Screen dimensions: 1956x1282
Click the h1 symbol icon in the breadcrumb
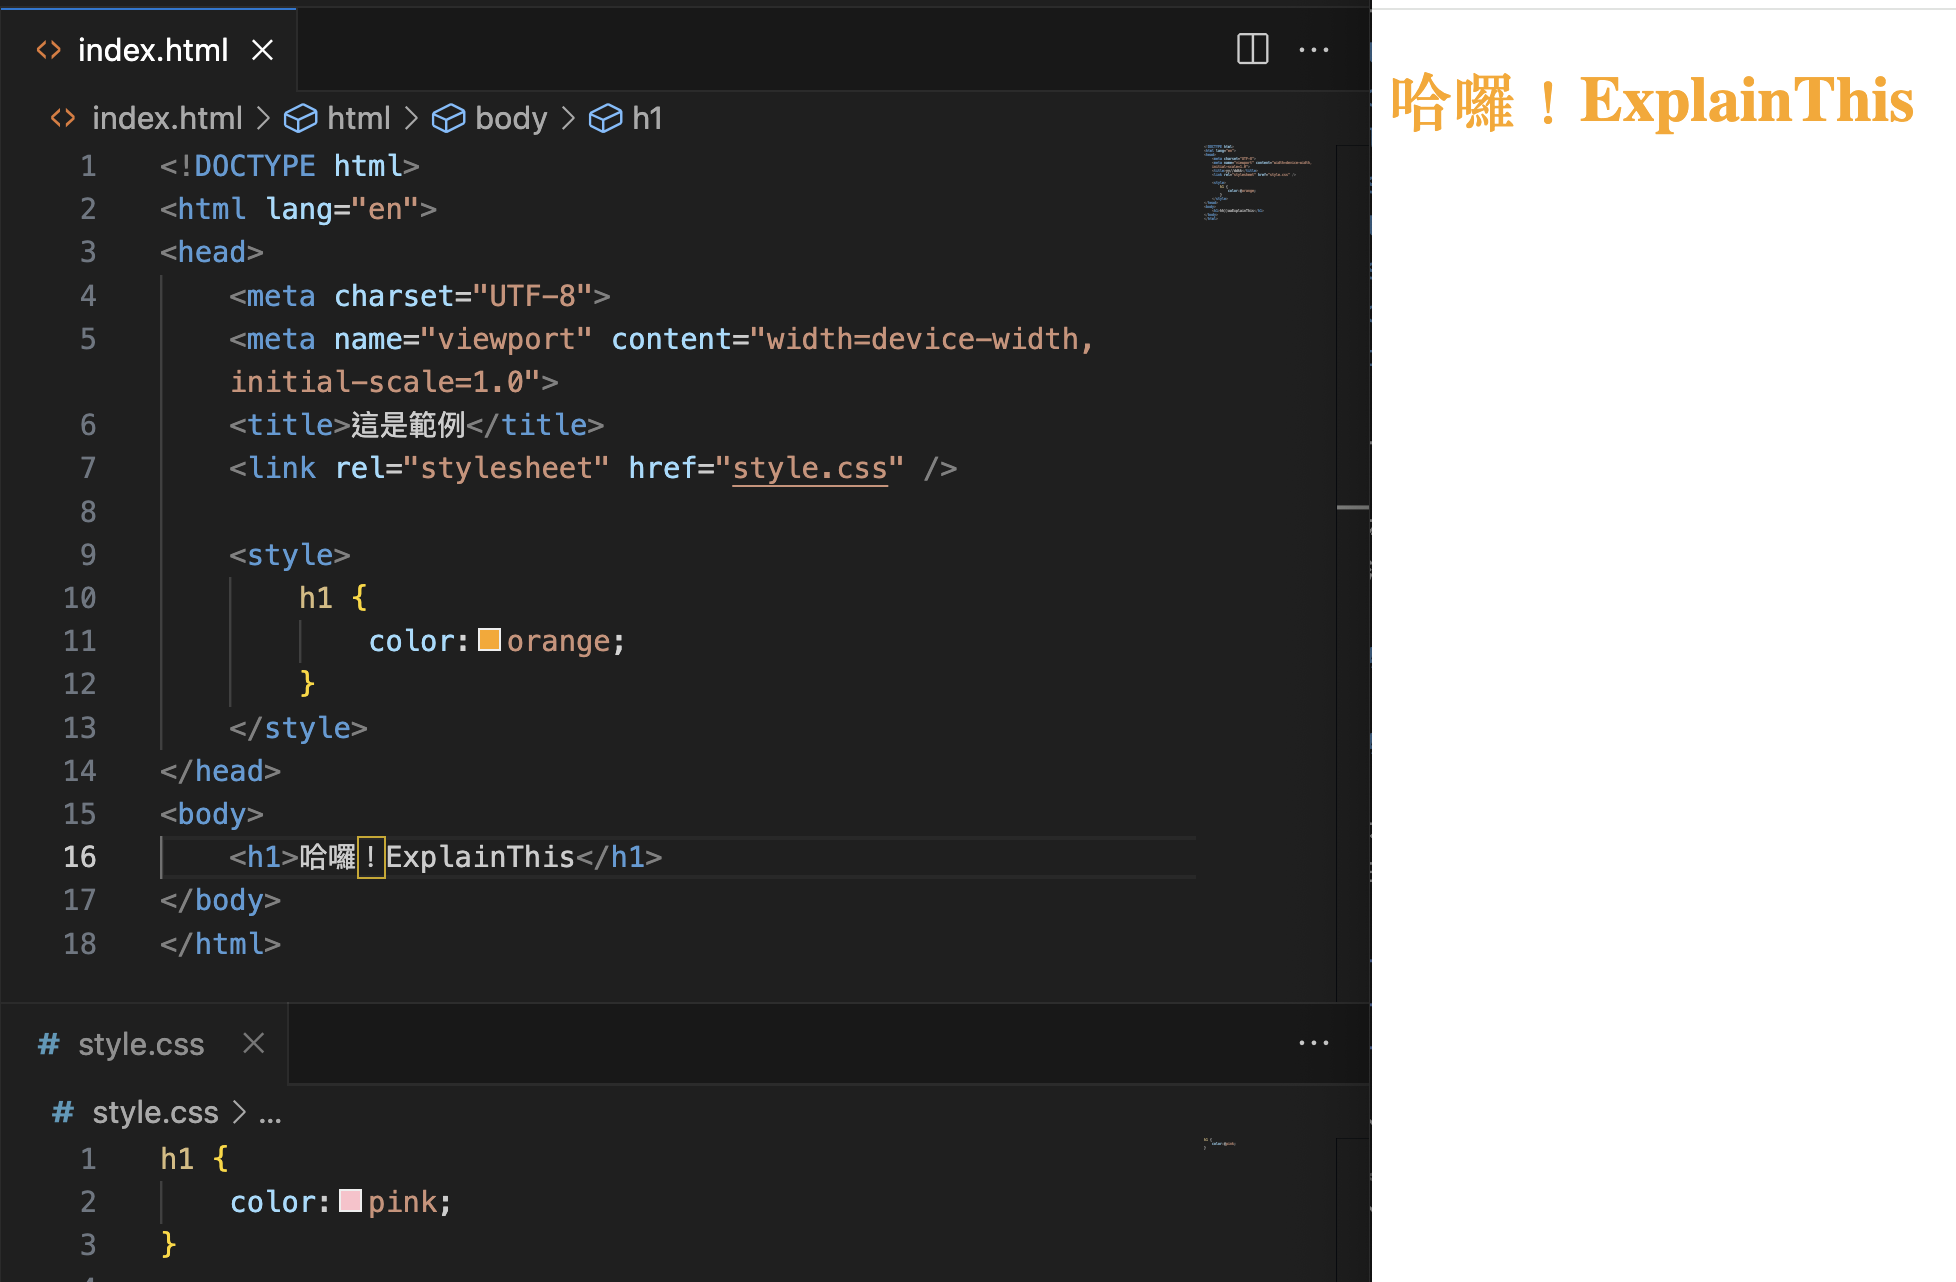click(x=605, y=118)
